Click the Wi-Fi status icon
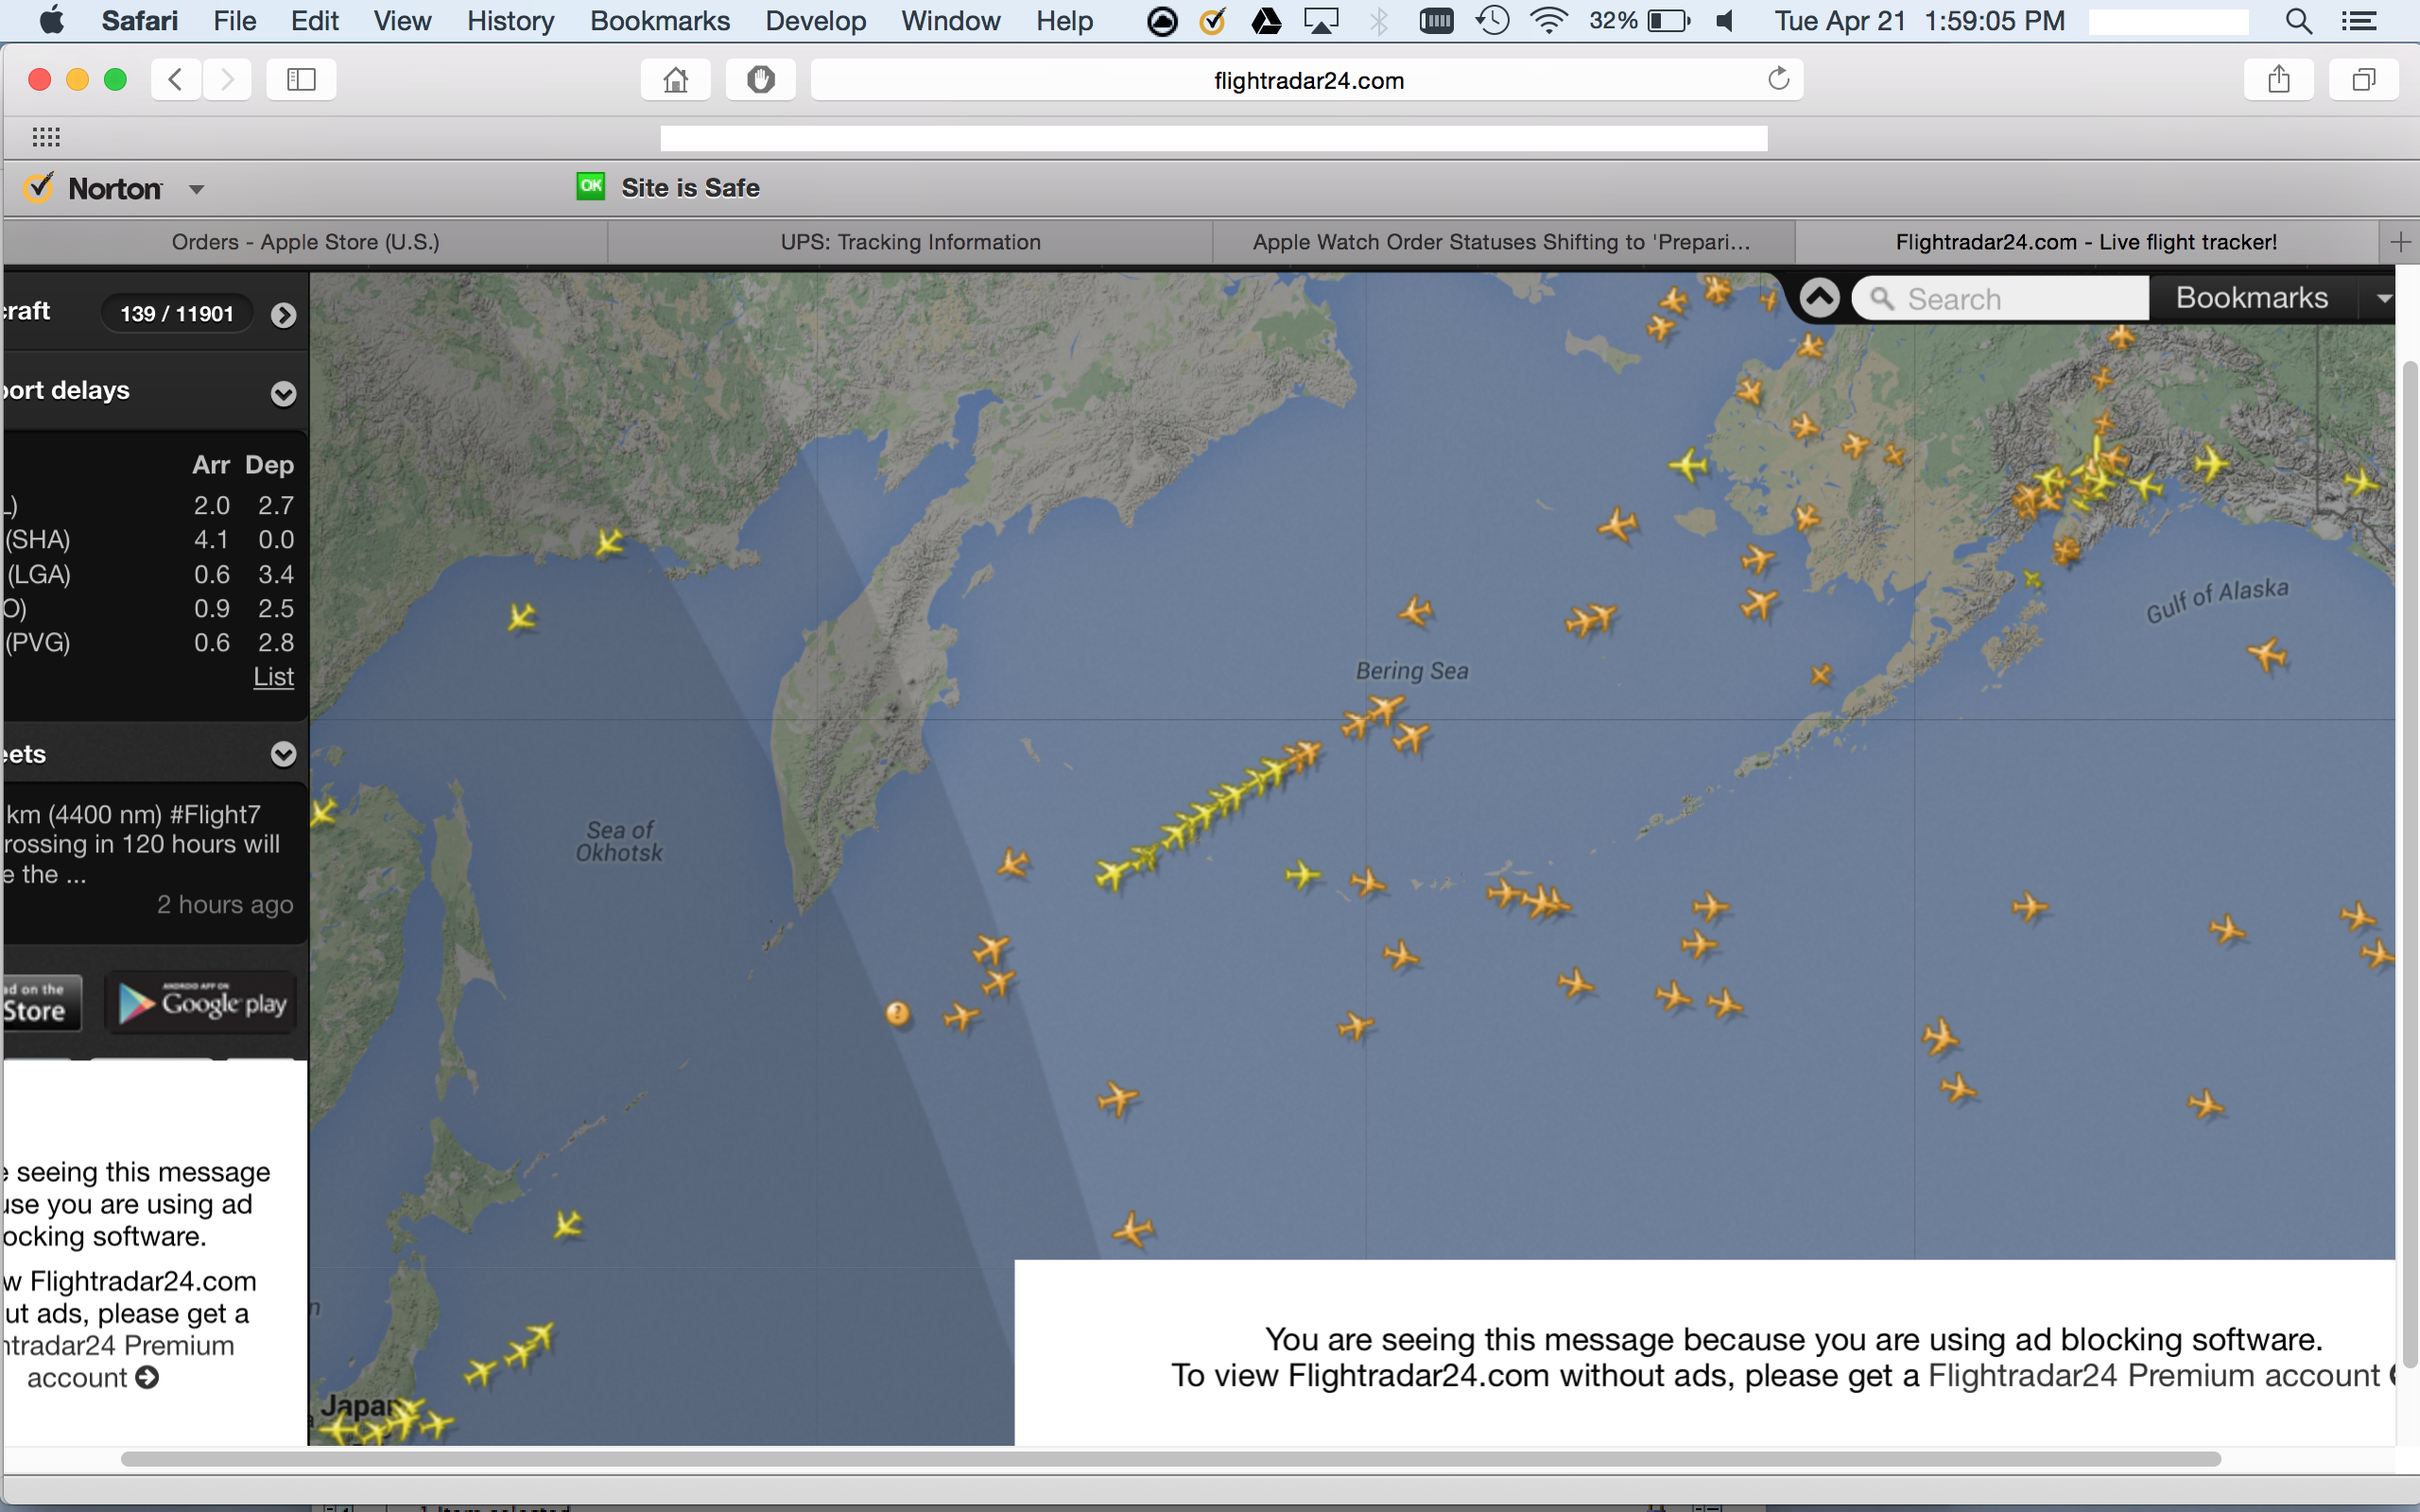Image resolution: width=2420 pixels, height=1512 pixels. [1548, 21]
